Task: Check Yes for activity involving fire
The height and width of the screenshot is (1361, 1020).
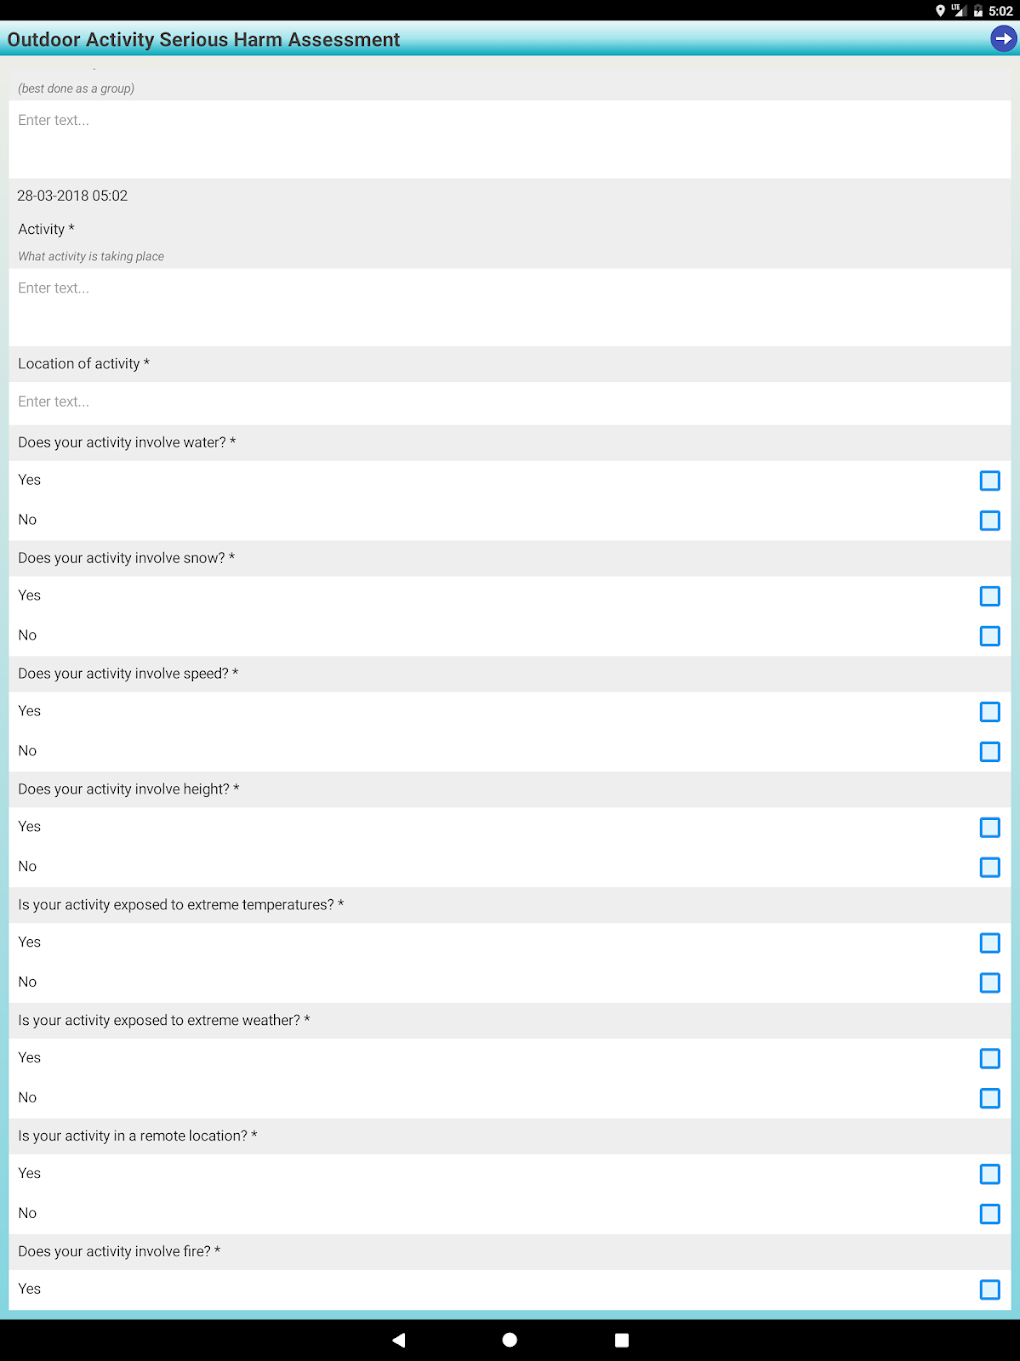Action: tap(990, 1290)
